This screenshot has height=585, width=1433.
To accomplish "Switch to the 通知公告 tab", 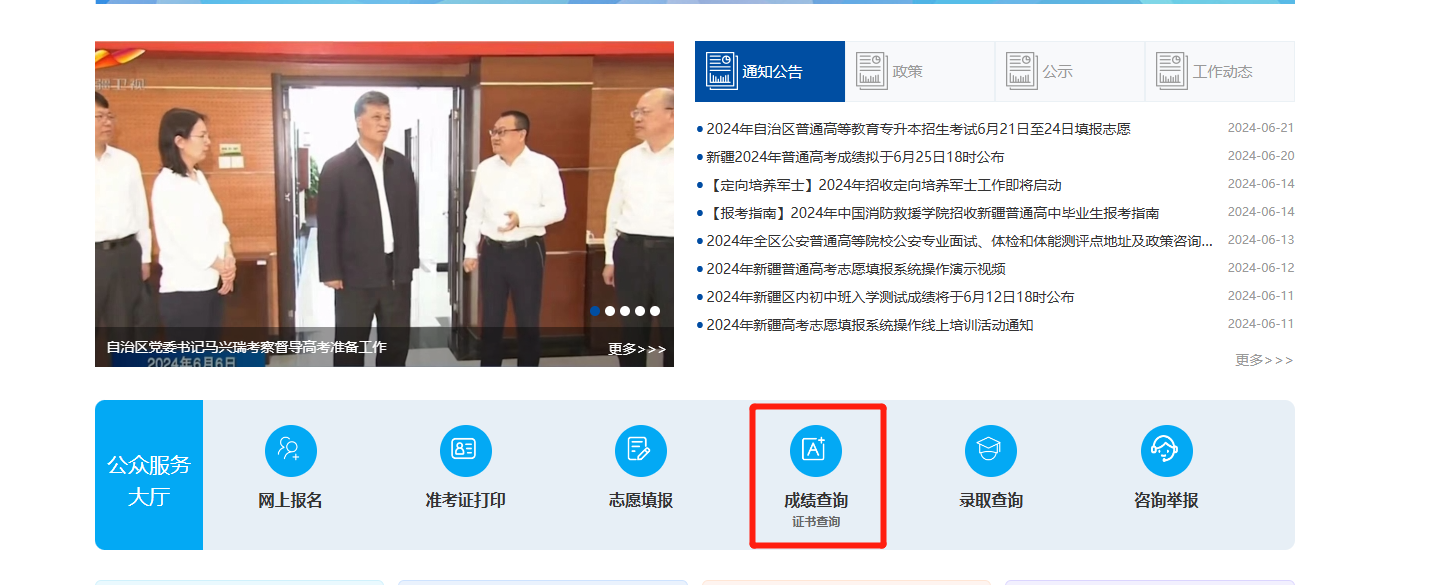I will point(770,72).
